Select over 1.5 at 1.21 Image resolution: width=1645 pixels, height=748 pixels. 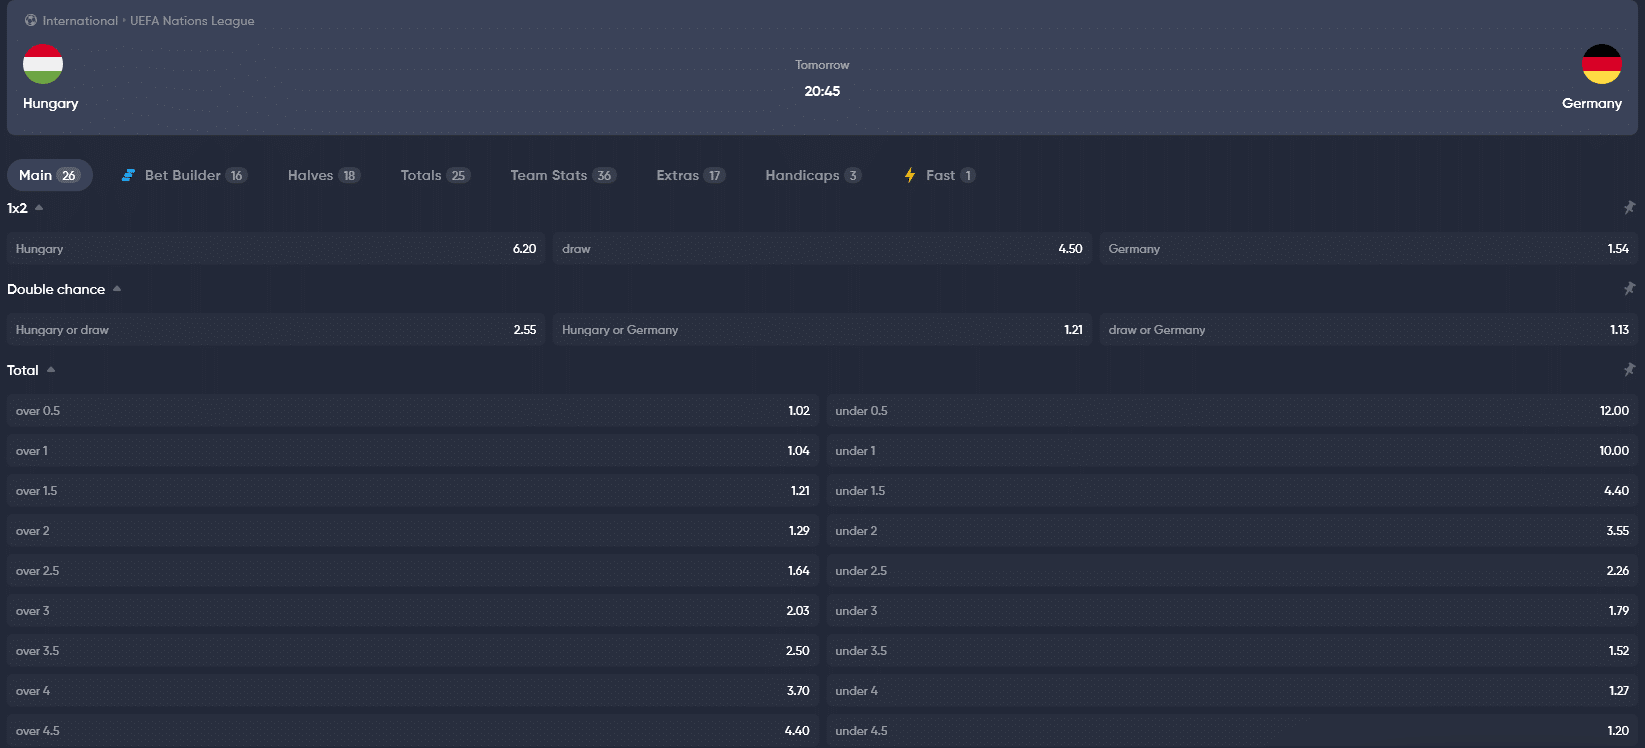coord(412,491)
